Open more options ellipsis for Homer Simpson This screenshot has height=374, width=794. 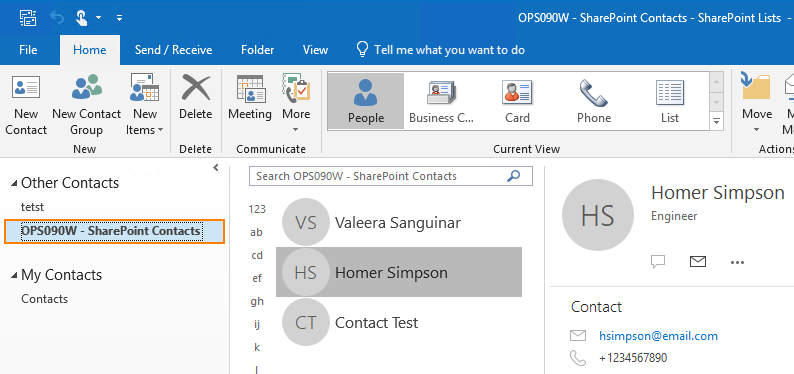(737, 262)
